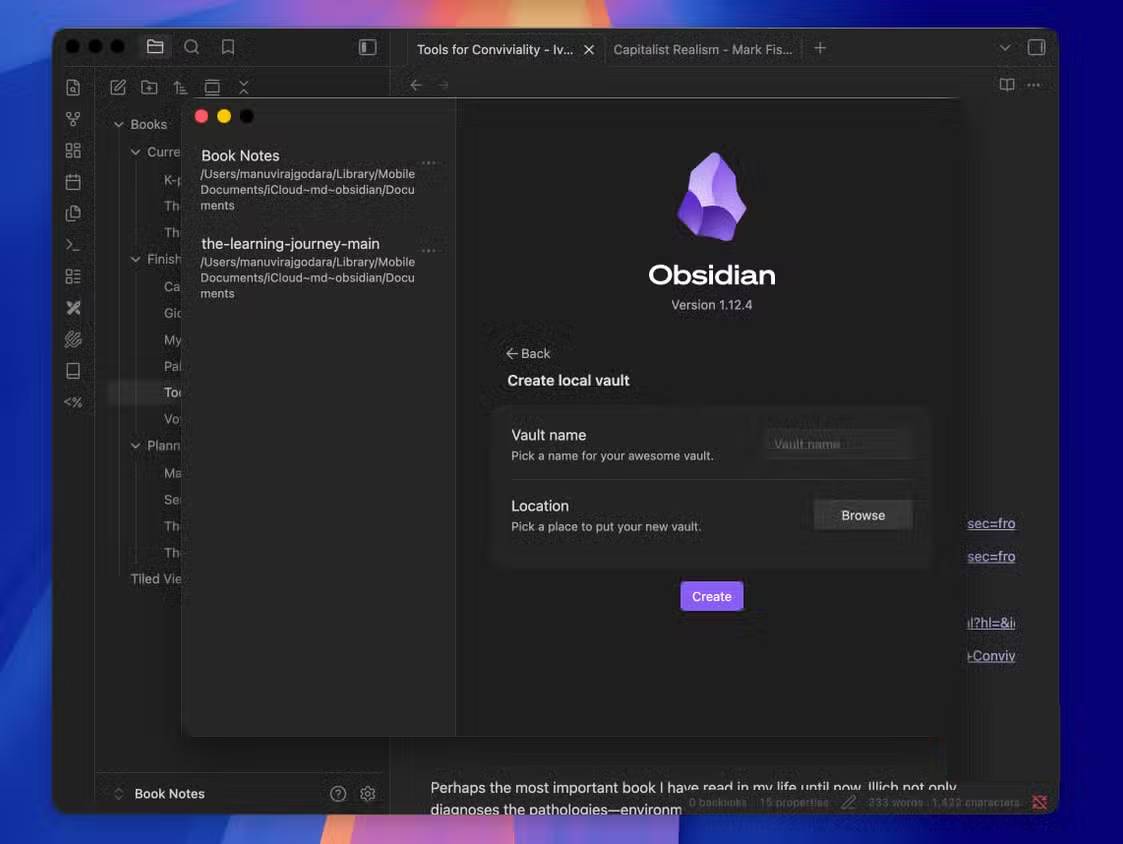Open the note starting with Pal
The height and width of the screenshot is (844, 1123).
(x=172, y=366)
